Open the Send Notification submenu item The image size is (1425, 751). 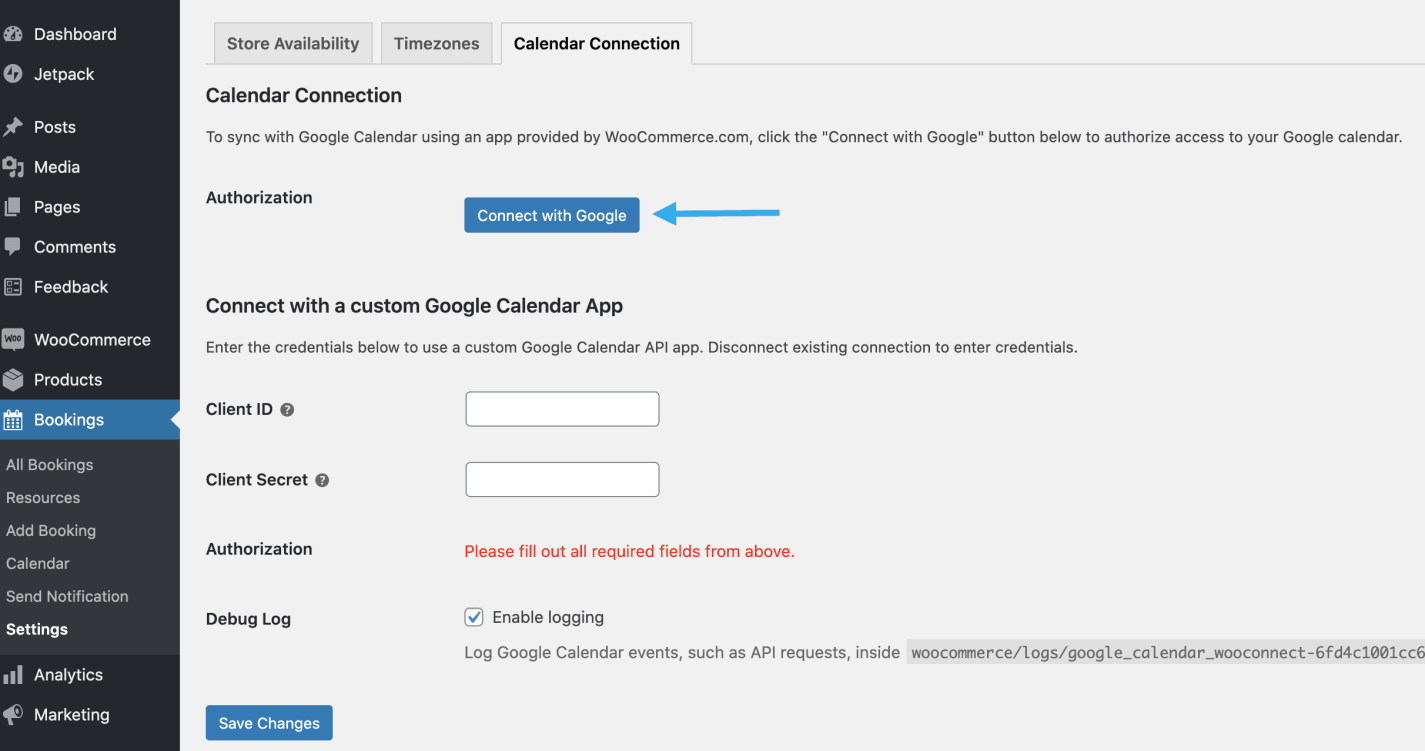[x=67, y=596]
